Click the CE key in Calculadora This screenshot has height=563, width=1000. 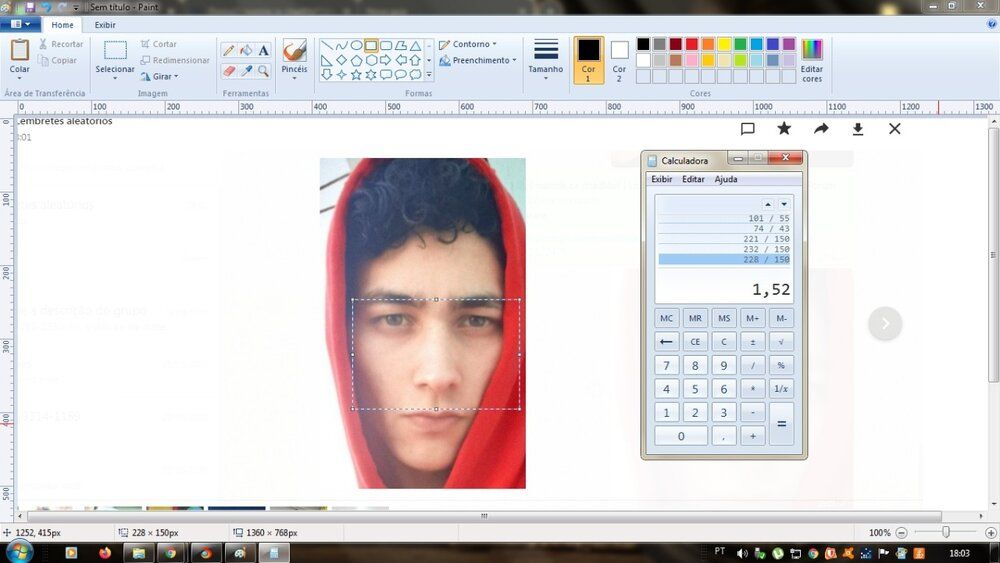tap(695, 342)
